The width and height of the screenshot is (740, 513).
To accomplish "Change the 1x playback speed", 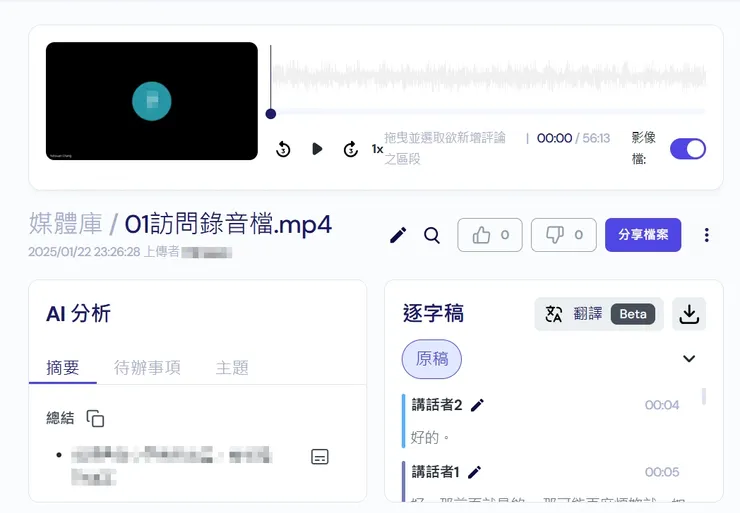I will pos(377,149).
